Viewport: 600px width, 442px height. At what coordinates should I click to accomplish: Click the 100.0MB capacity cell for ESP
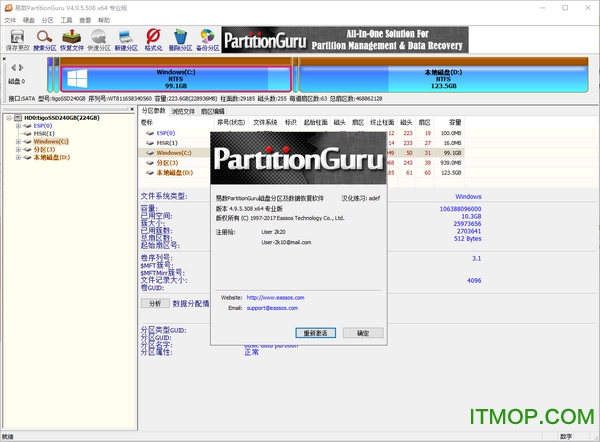pos(451,133)
